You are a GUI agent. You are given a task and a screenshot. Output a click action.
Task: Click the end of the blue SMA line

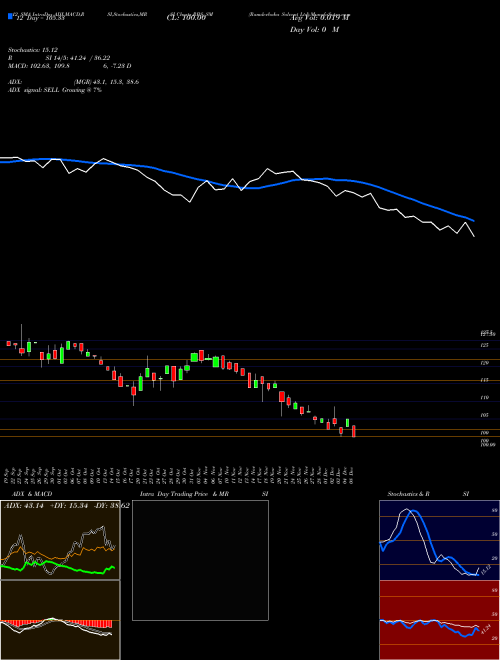(474, 221)
